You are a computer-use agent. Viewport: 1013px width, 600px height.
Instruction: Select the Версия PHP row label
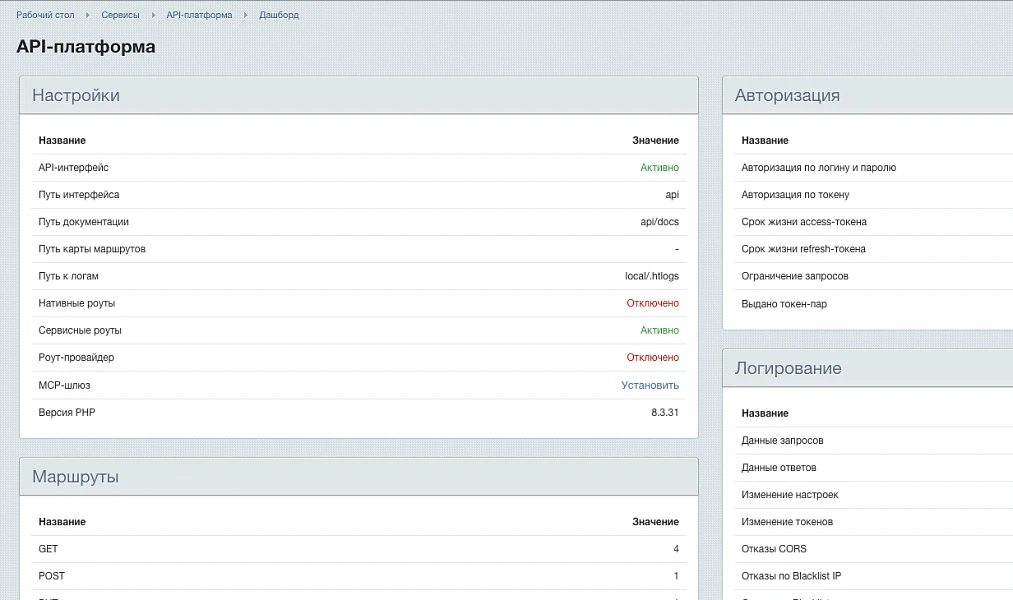[67, 412]
